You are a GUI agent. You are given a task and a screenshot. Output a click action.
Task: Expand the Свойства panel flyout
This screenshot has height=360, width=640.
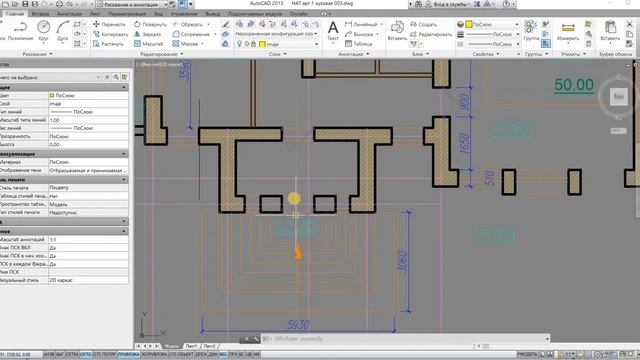tap(486, 54)
